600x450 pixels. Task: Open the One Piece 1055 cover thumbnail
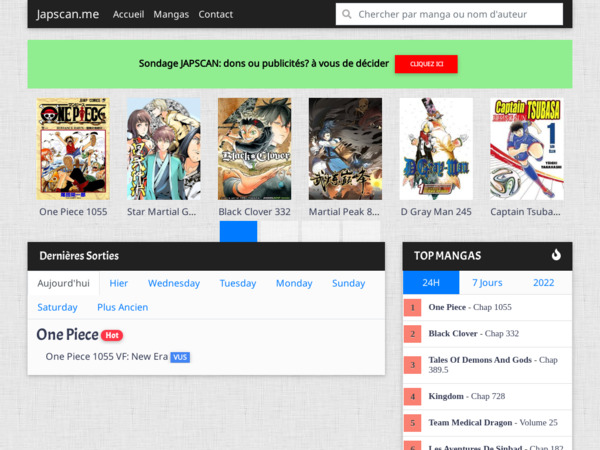click(73, 149)
